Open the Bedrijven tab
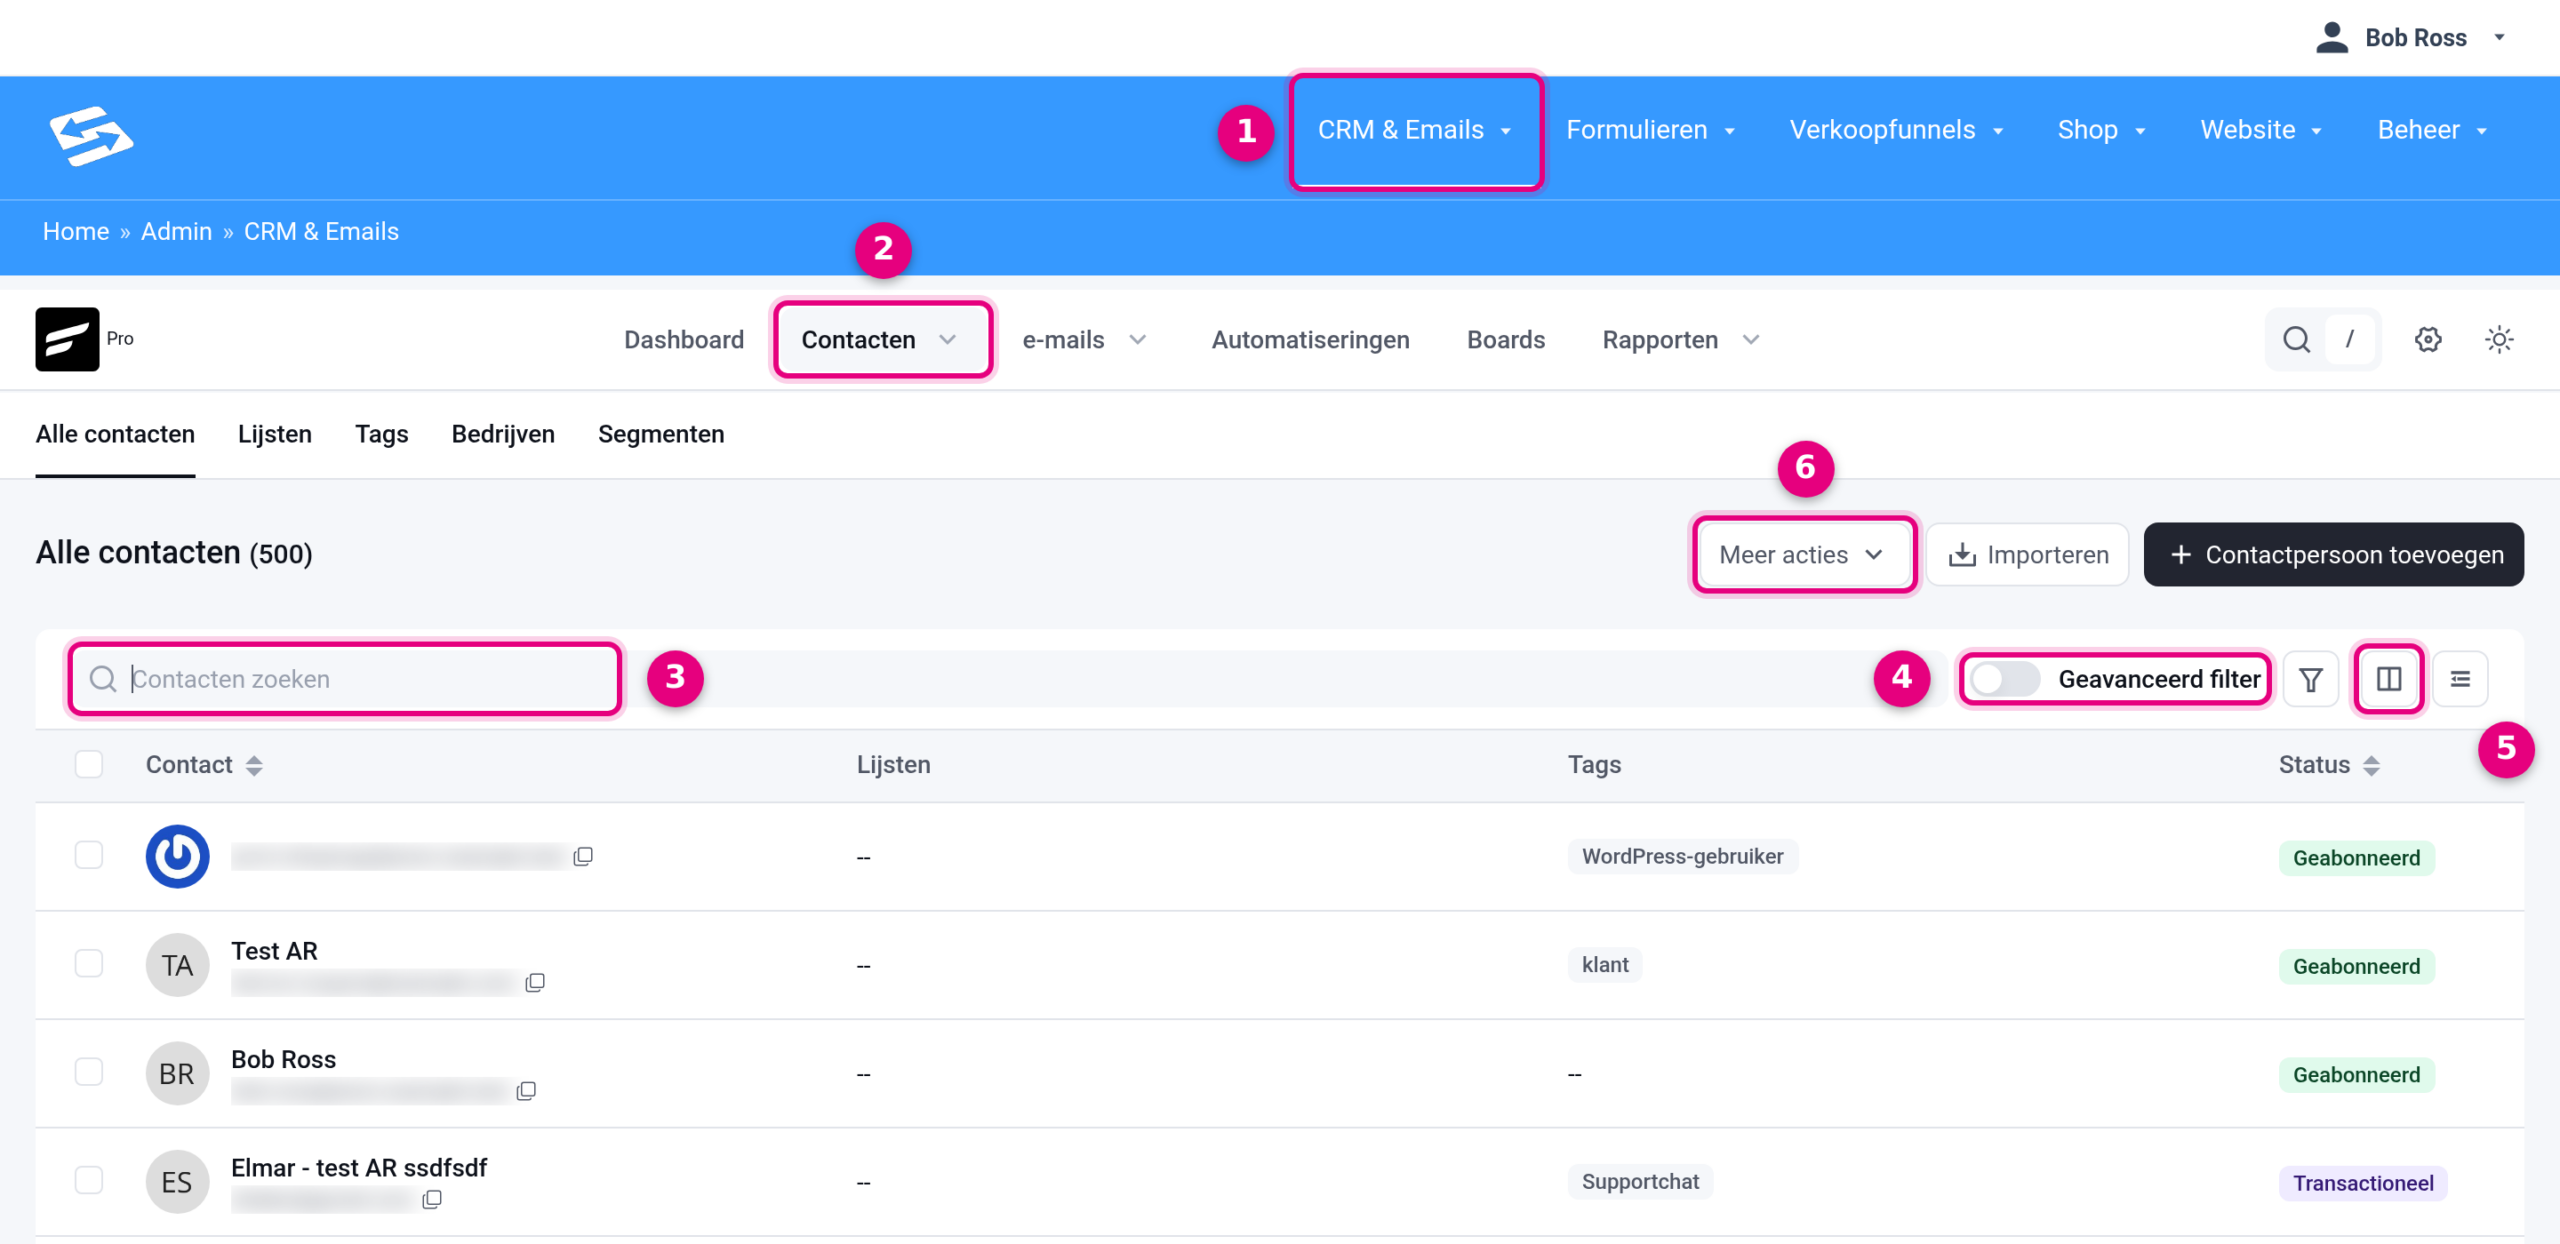The height and width of the screenshot is (1244, 2560). [x=503, y=434]
